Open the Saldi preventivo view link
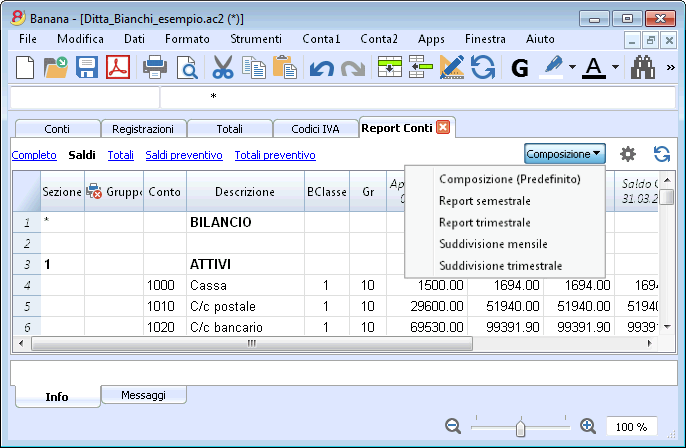This screenshot has width=686, height=448. tap(184, 155)
